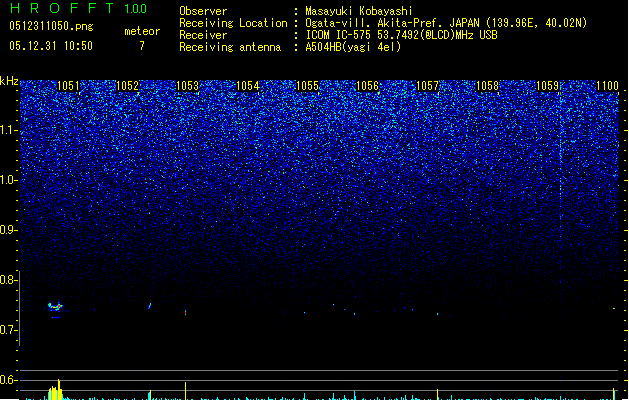Click the 1.1 kHz frequency label
The image size is (629, 400).
[8, 130]
